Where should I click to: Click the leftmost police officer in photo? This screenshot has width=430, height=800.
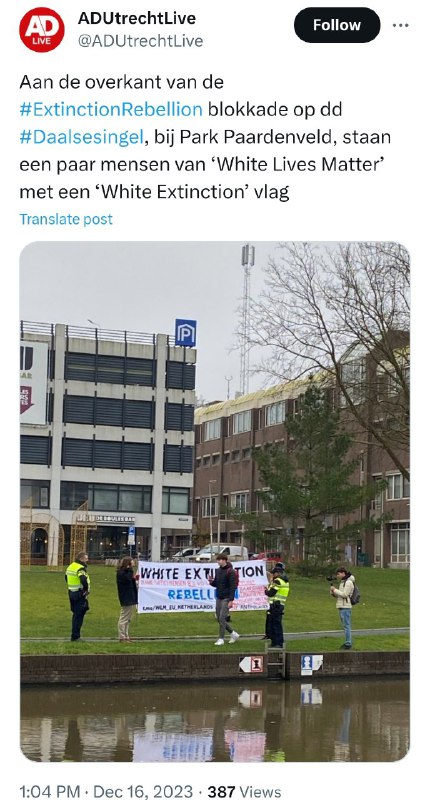point(78,596)
